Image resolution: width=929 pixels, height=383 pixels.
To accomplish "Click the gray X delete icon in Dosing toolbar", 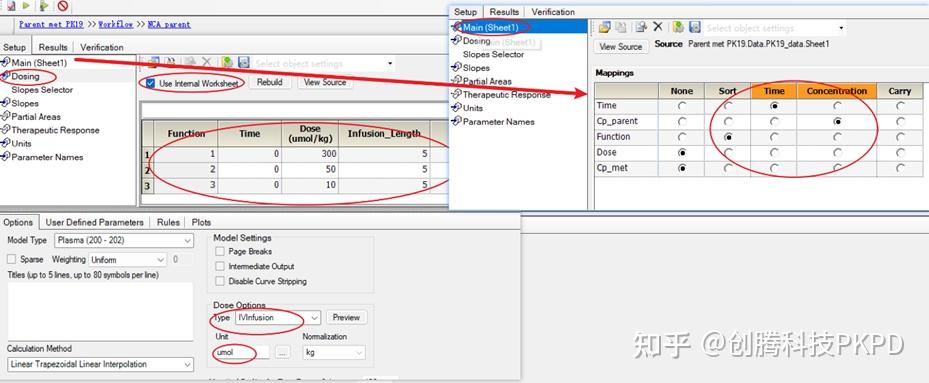I will click(x=206, y=62).
